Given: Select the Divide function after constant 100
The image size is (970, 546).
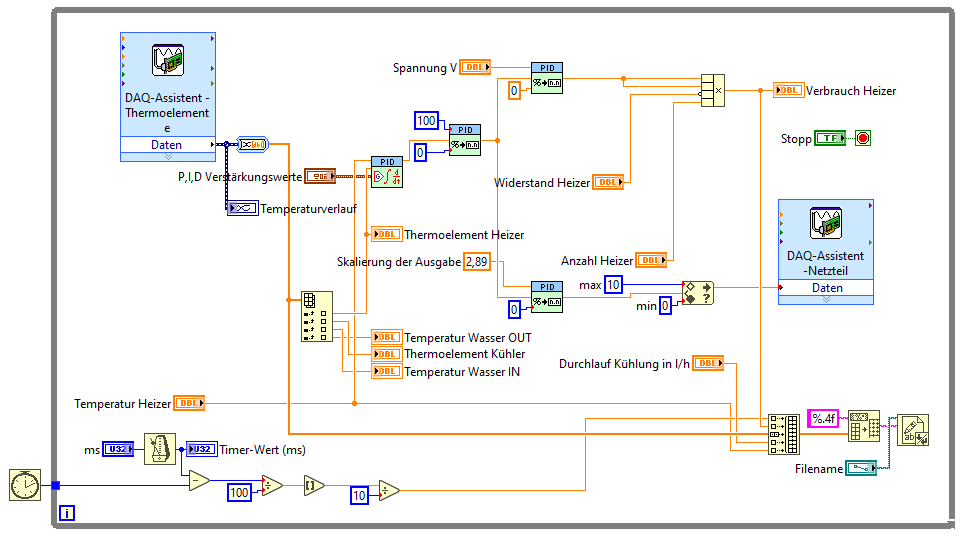Looking at the screenshot, I should pyautogui.click(x=272, y=485).
